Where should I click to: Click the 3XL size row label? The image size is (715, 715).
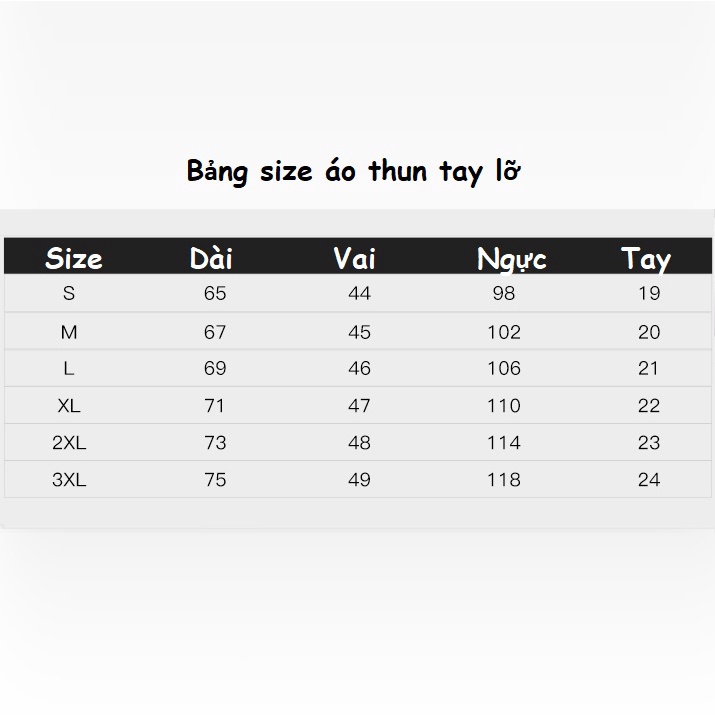pyautogui.click(x=69, y=480)
